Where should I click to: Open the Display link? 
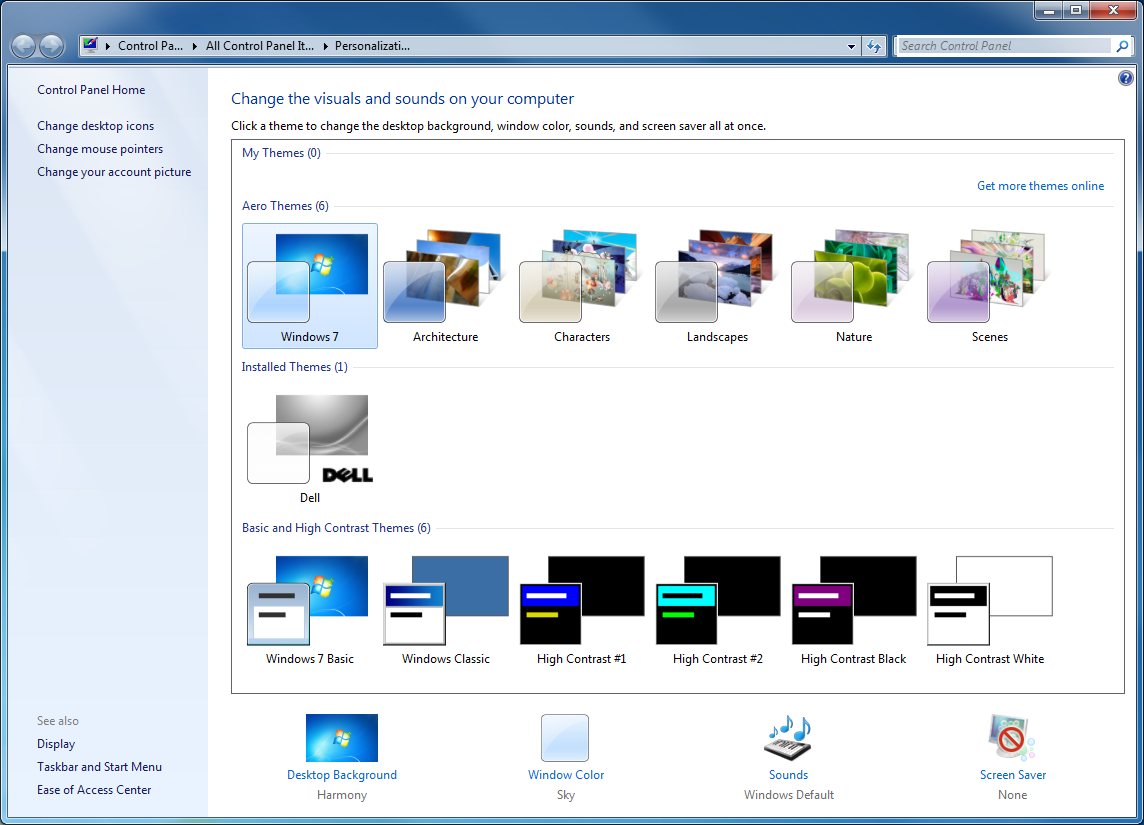click(56, 744)
